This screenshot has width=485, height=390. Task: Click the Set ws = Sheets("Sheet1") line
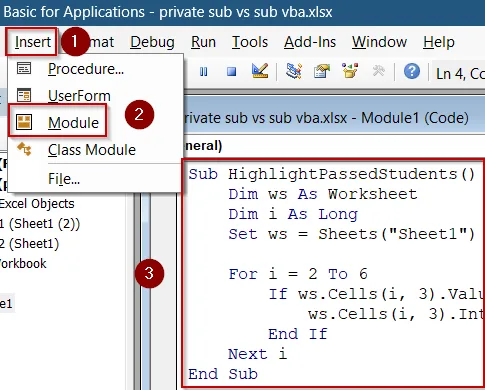[352, 234]
